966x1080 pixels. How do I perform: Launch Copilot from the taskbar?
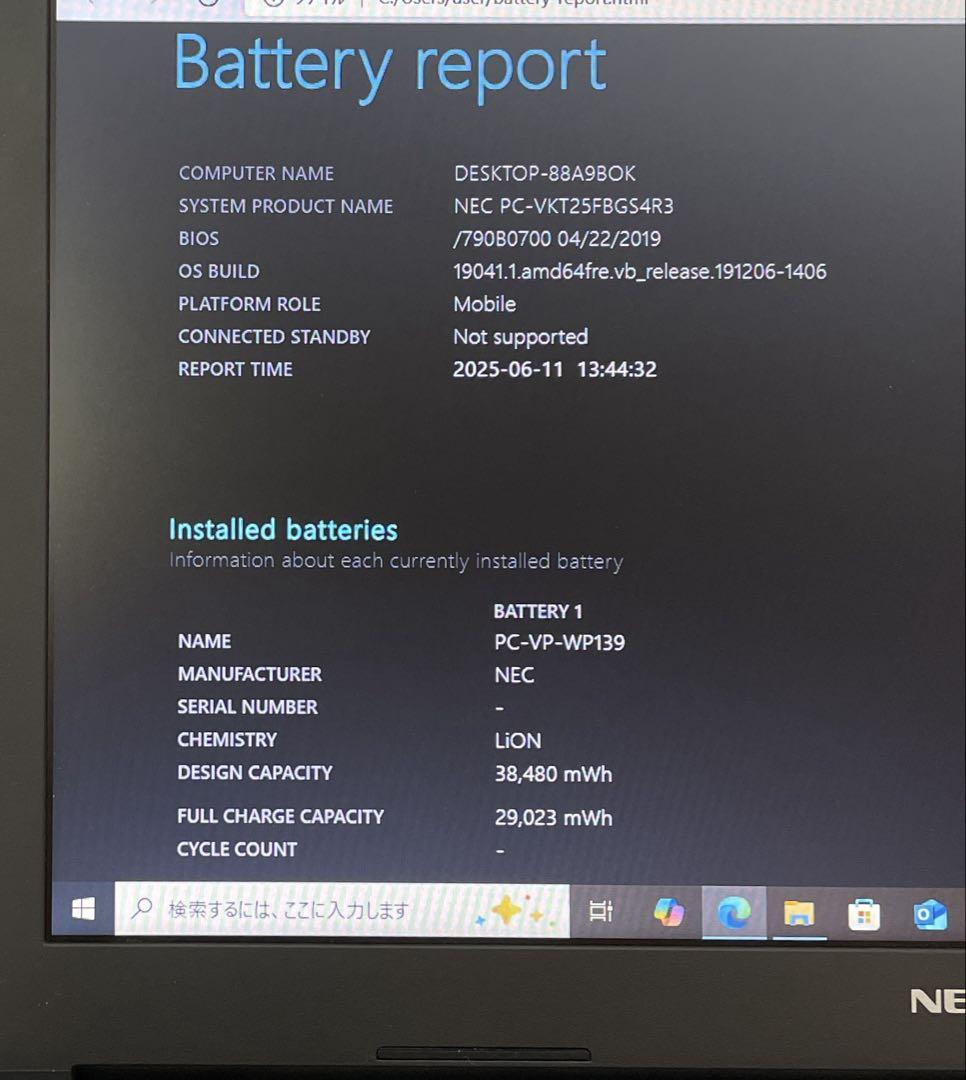[x=668, y=912]
